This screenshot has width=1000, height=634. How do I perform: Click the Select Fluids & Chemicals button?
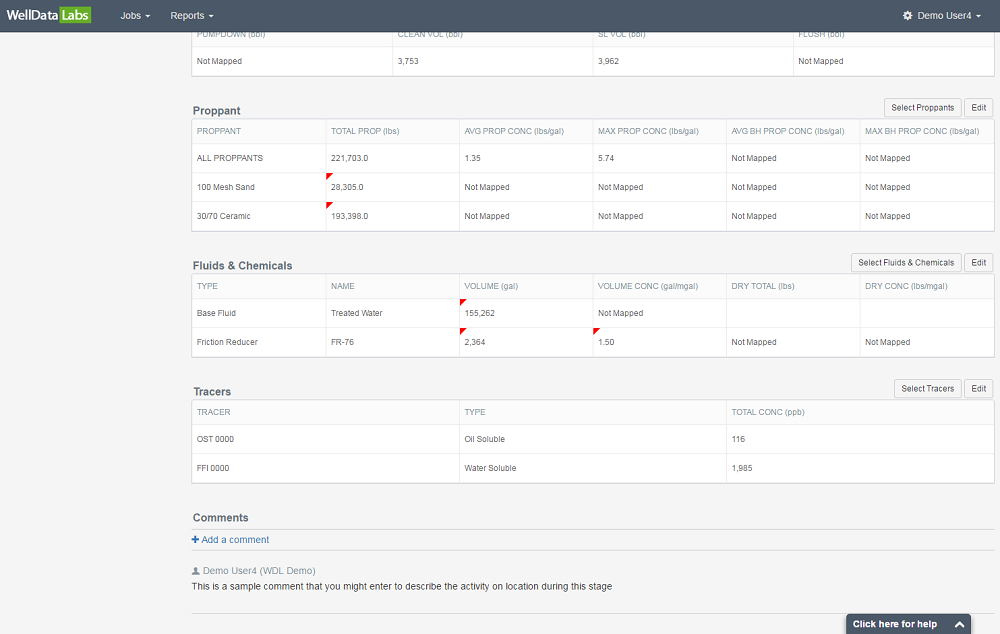(x=906, y=263)
